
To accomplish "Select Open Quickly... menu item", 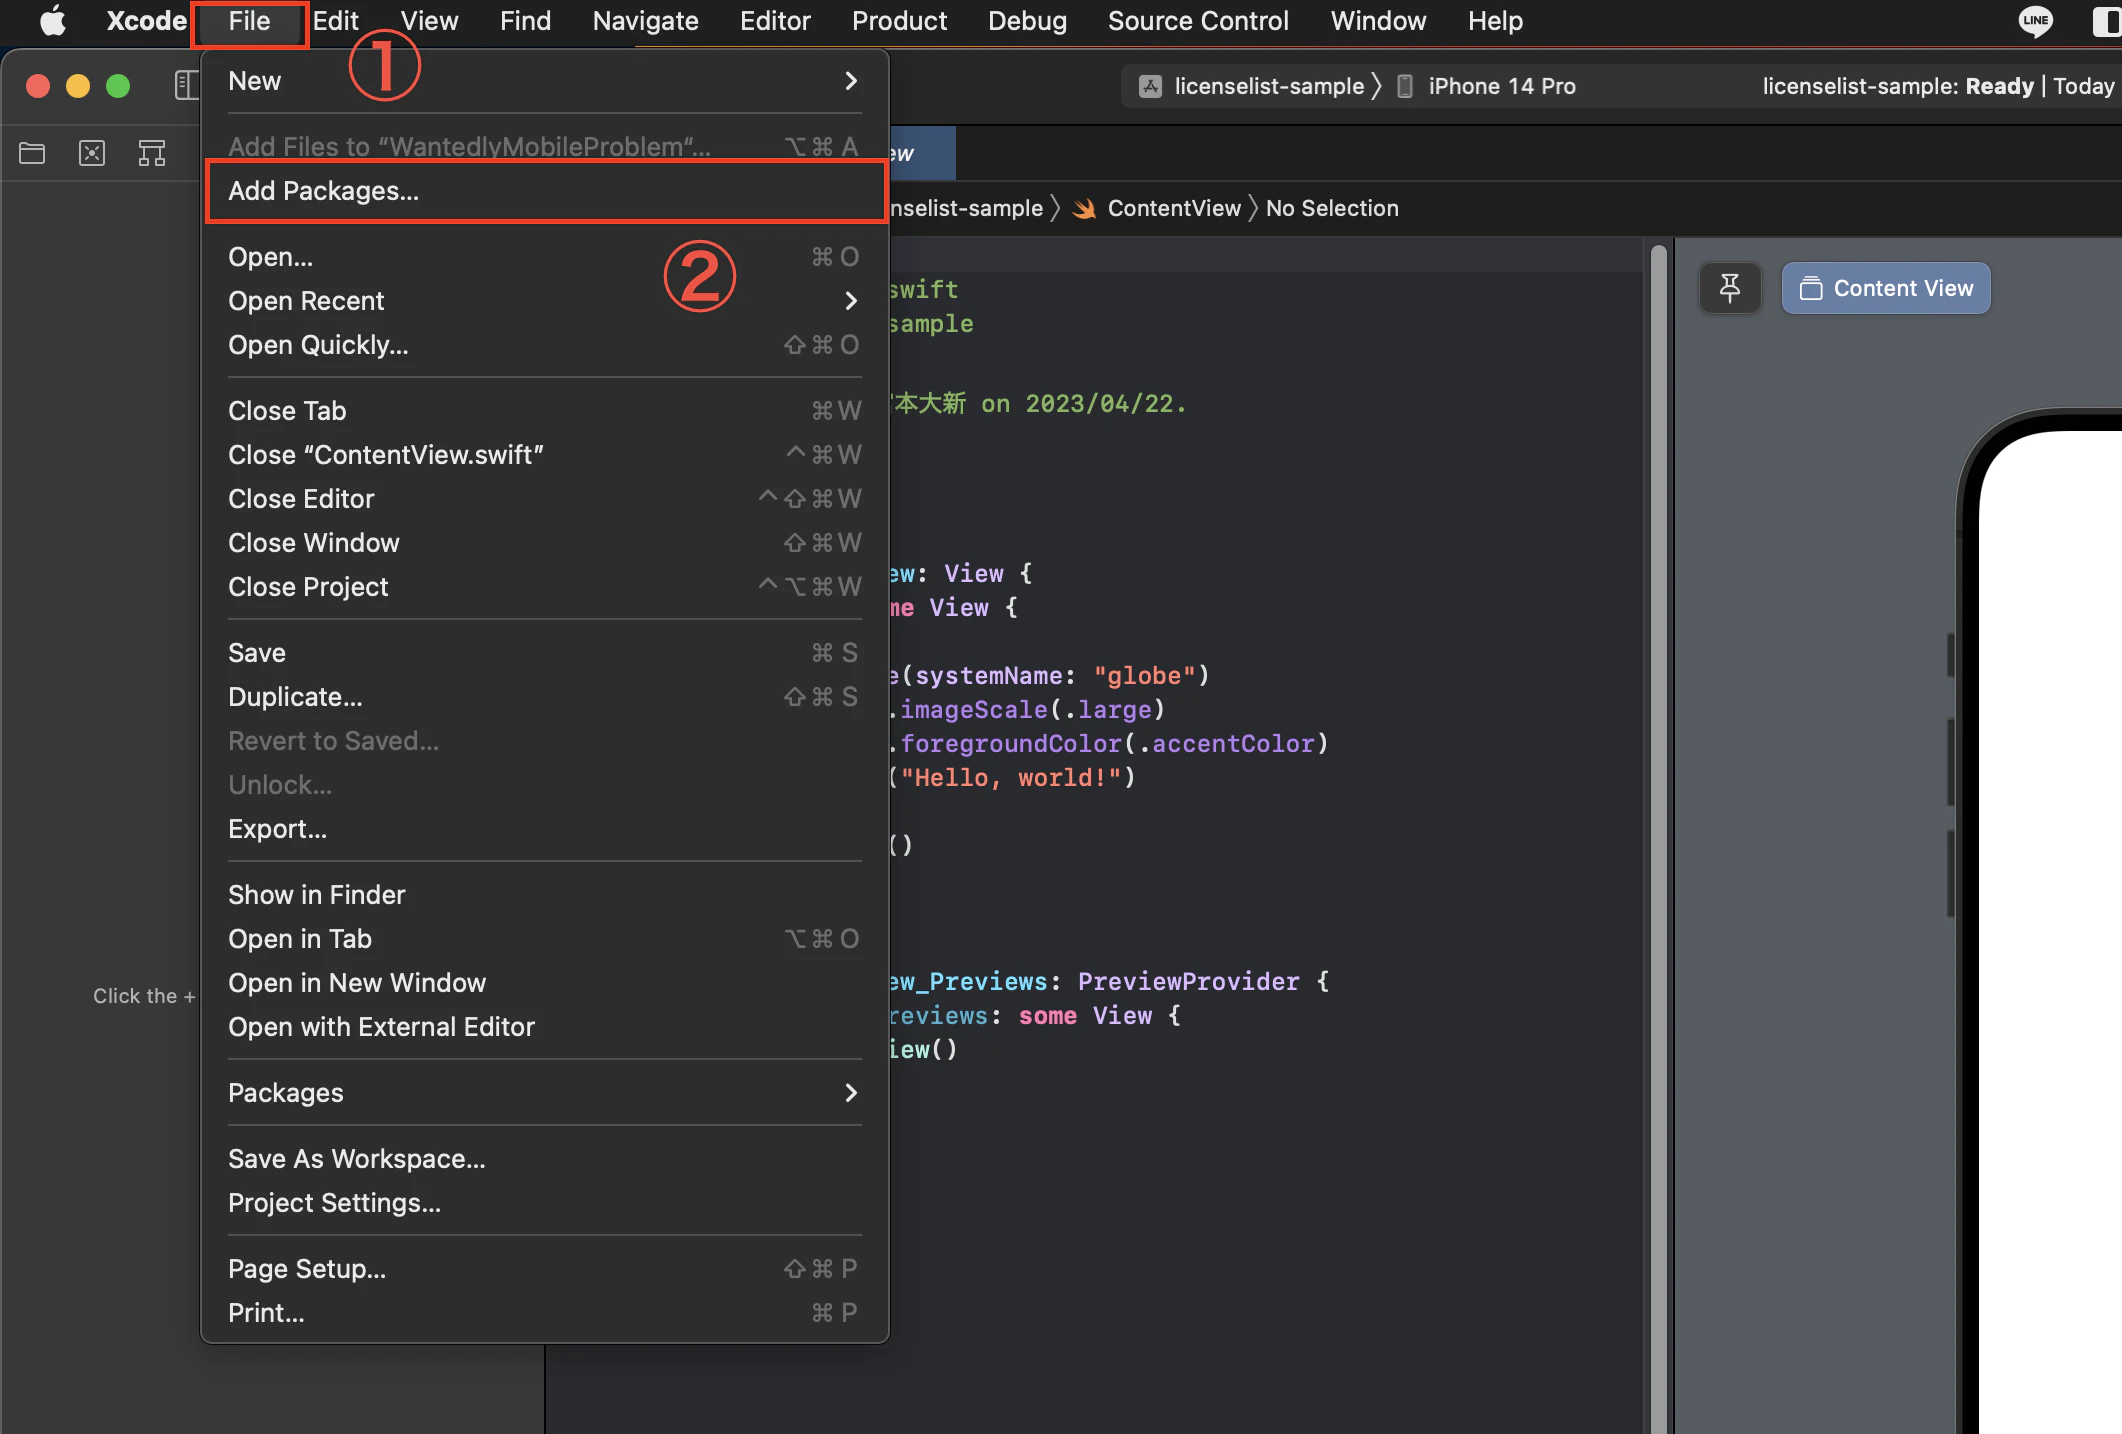I will [546, 345].
